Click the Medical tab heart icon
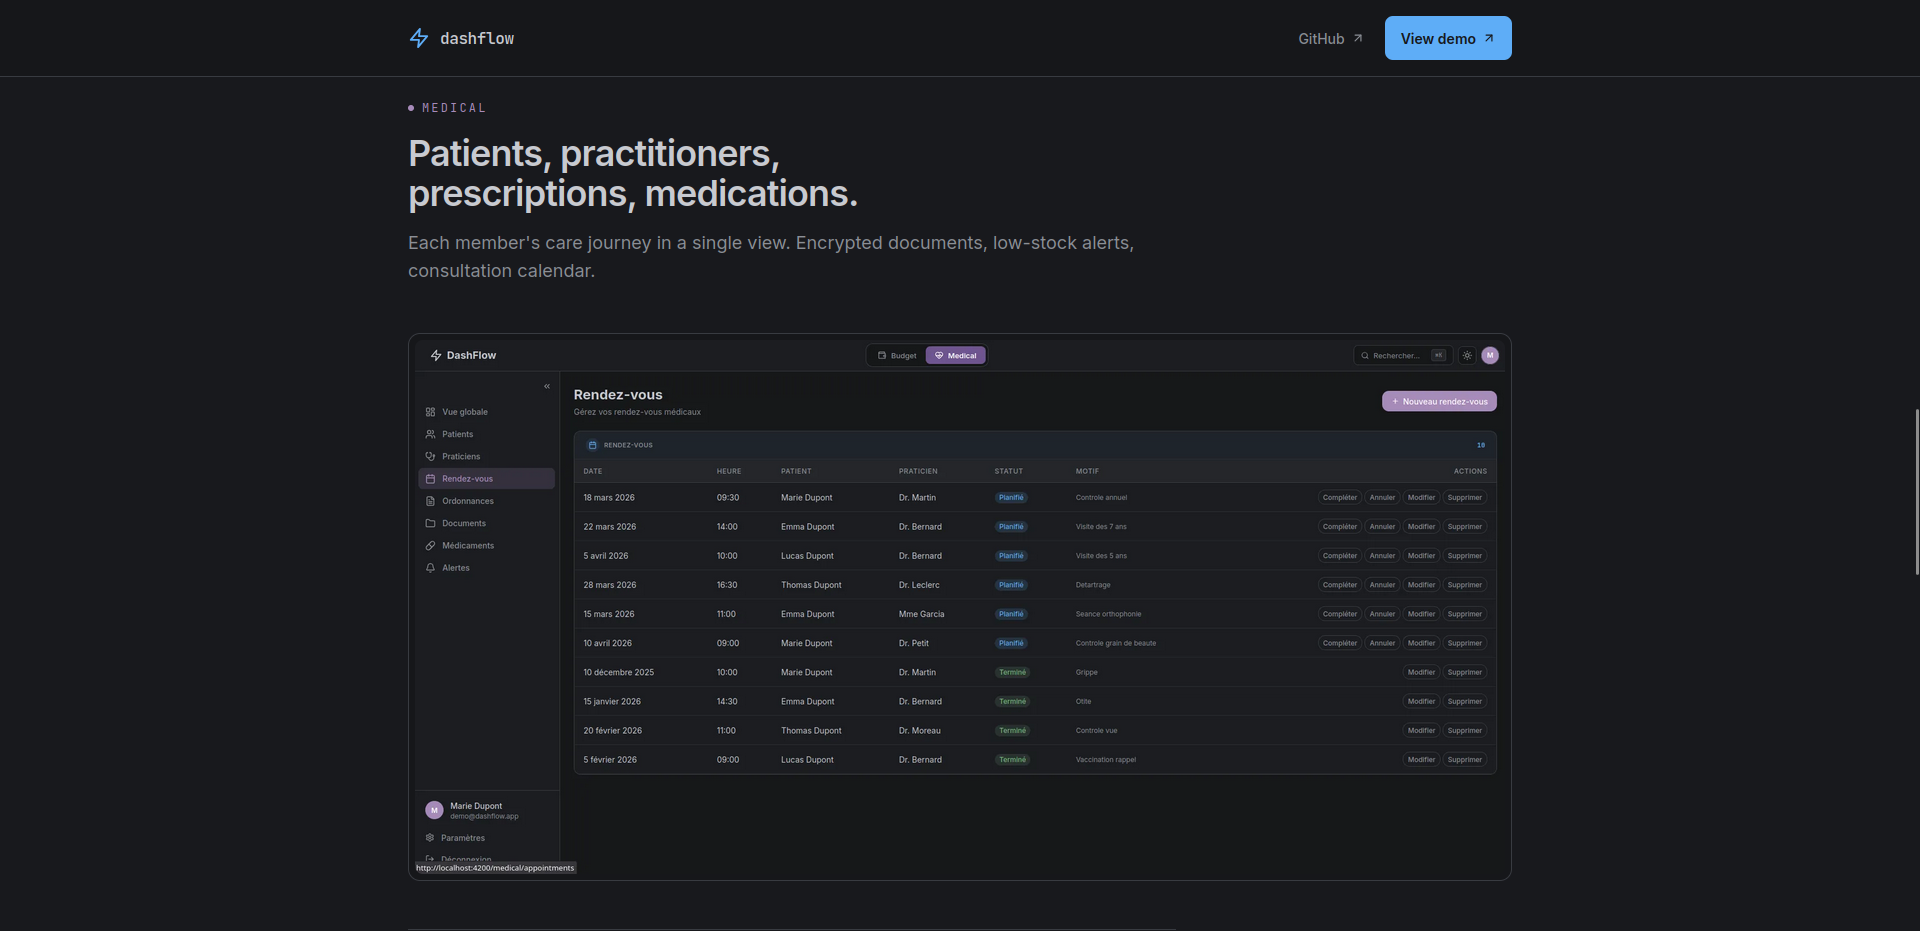 coord(939,355)
